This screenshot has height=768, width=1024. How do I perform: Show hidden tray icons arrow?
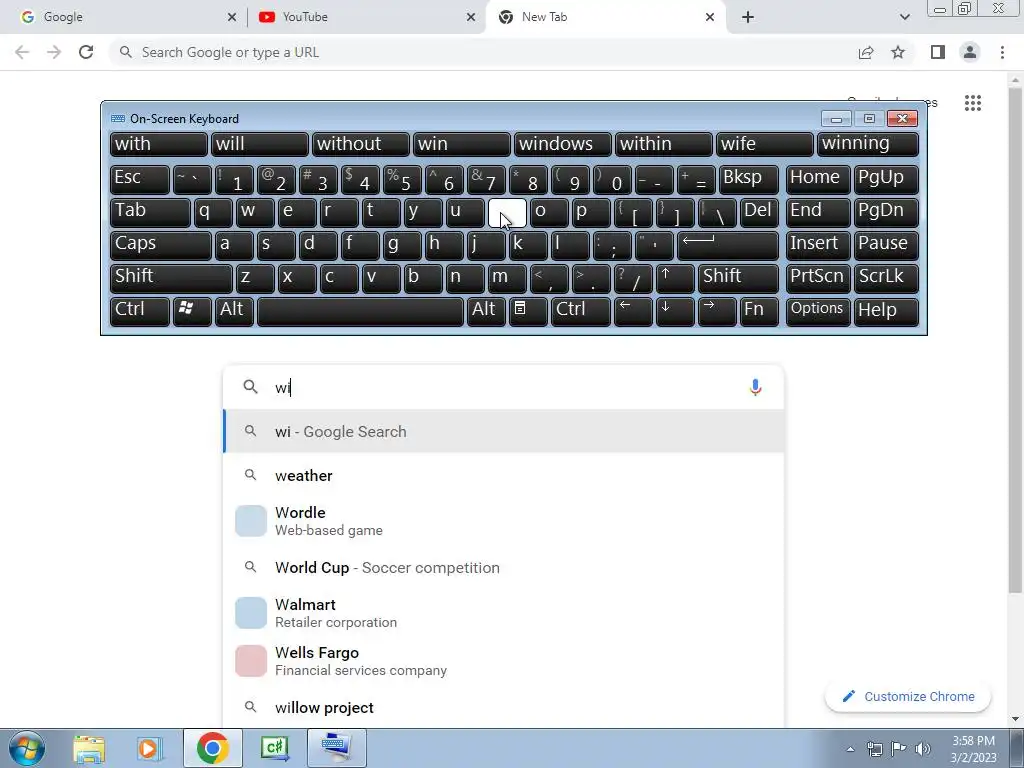click(x=850, y=749)
